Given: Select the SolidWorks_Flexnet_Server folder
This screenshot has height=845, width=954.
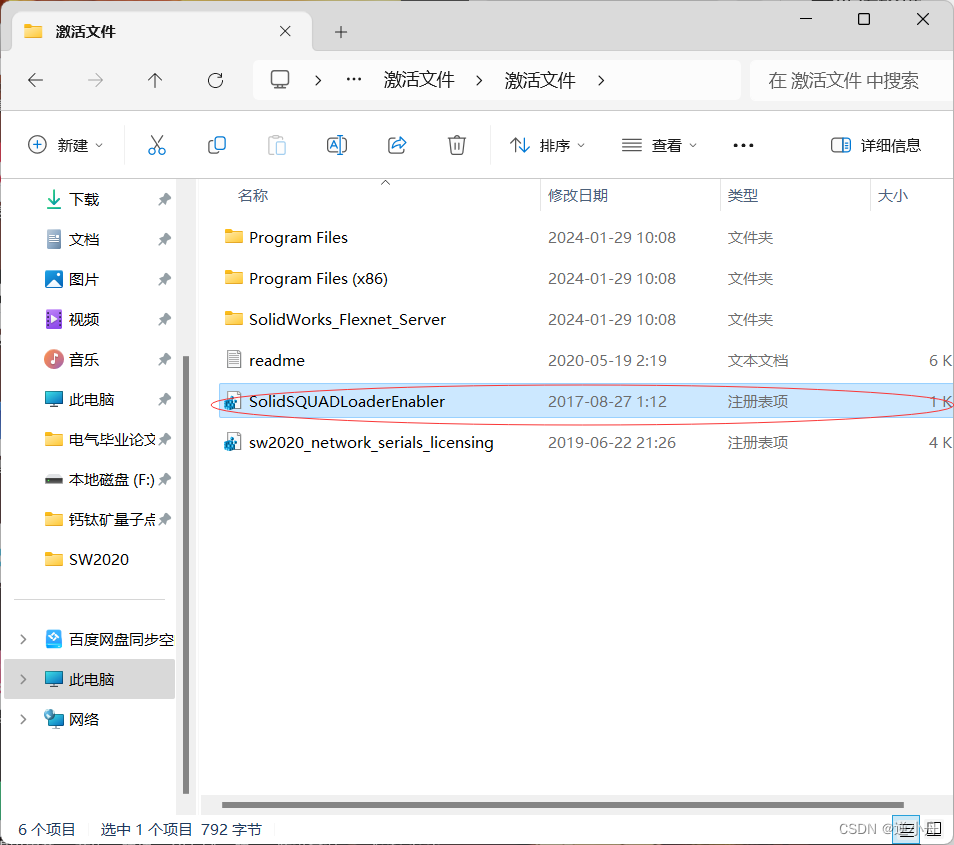Looking at the screenshot, I should click(x=585, y=319).
